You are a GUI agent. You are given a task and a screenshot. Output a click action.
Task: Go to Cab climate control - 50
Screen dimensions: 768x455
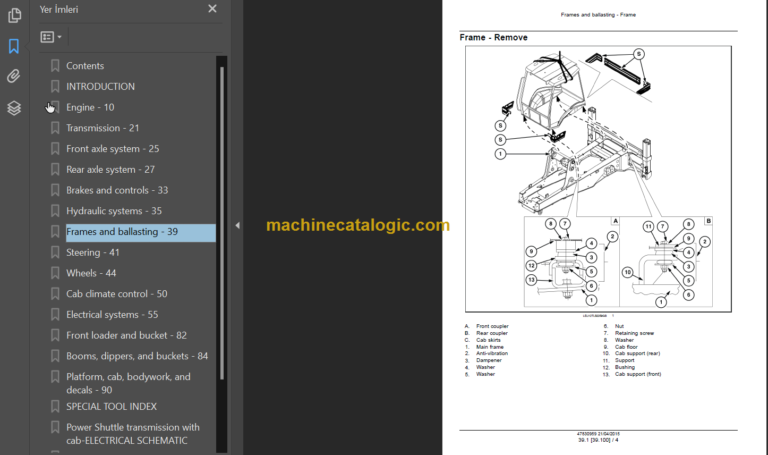pyautogui.click(x=117, y=294)
